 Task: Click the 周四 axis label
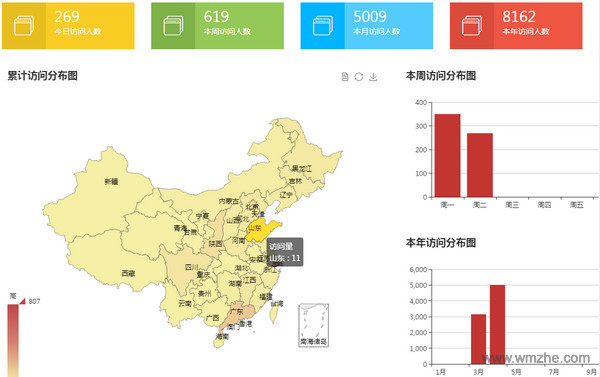tap(544, 205)
